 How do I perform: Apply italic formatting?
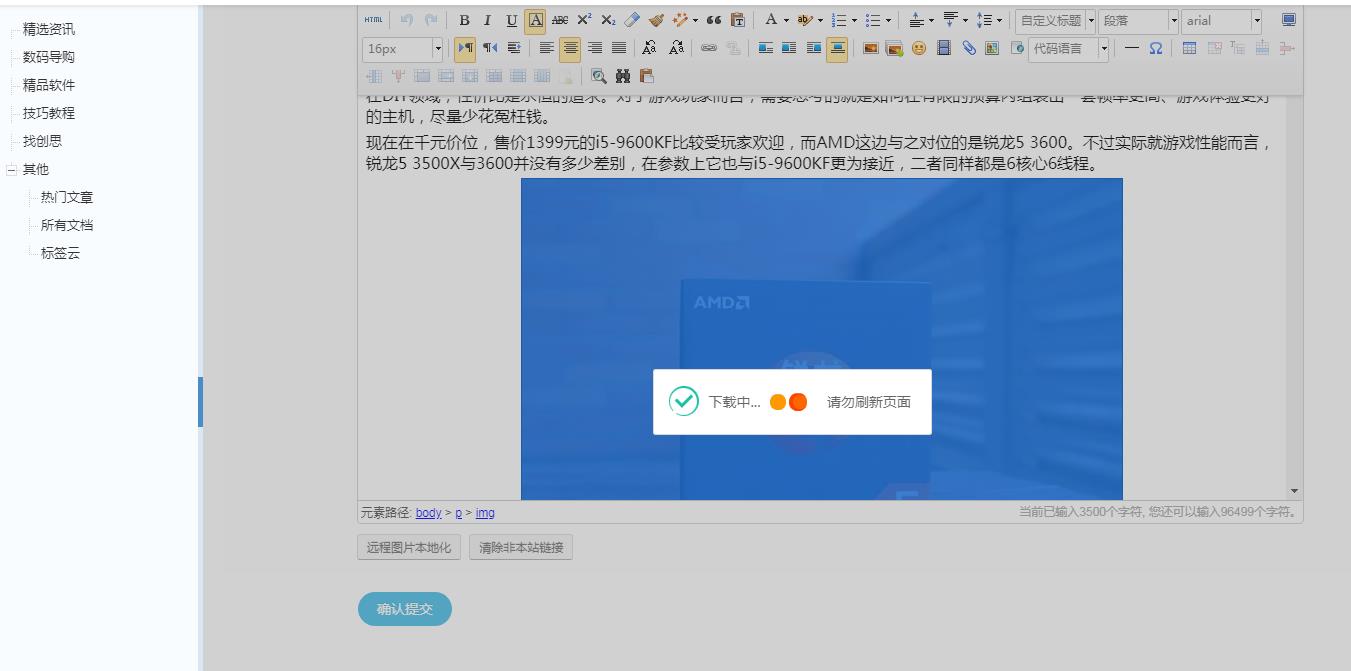pyautogui.click(x=488, y=20)
